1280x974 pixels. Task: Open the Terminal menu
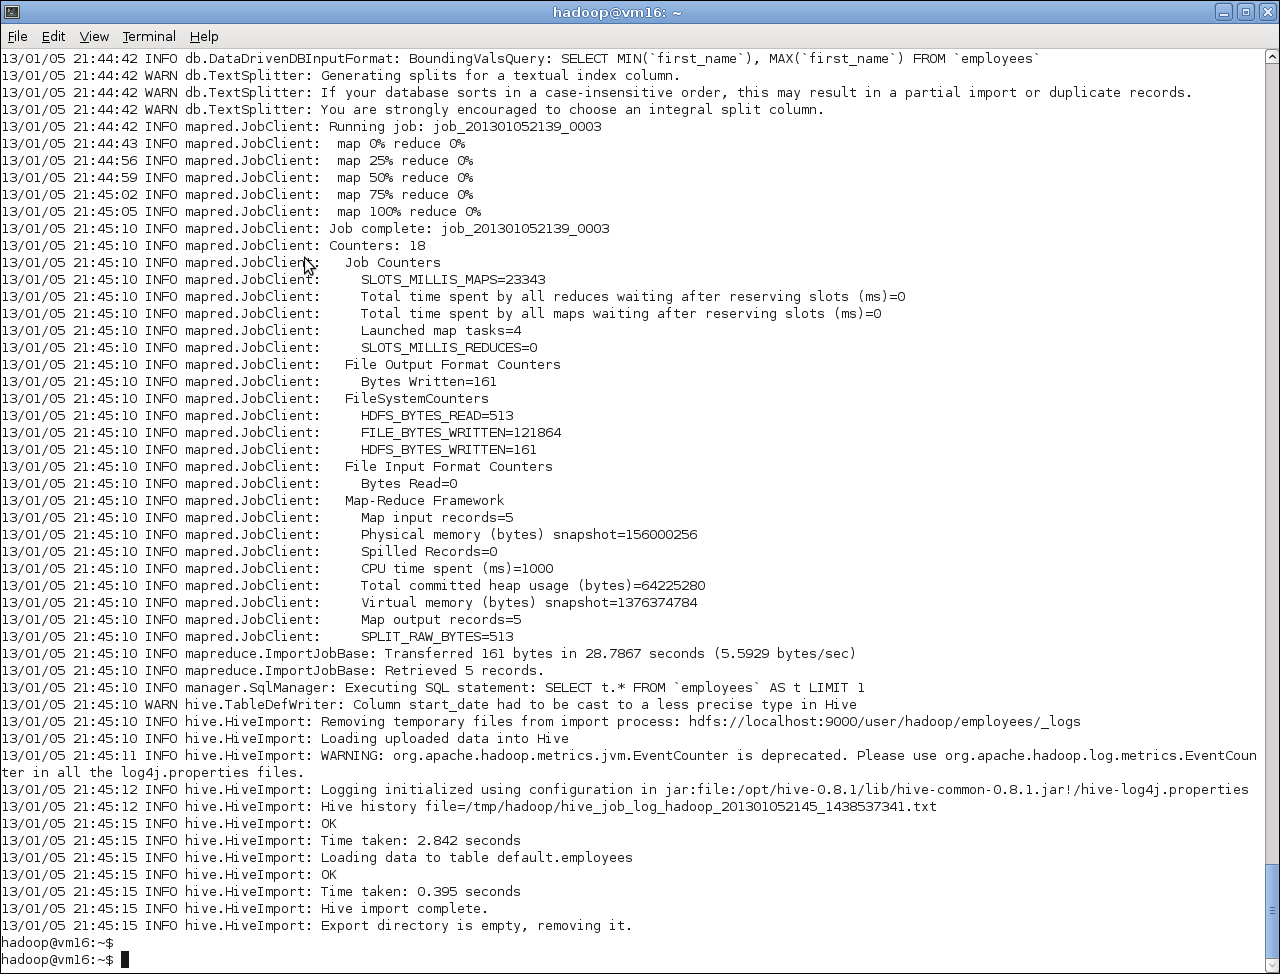coord(149,36)
